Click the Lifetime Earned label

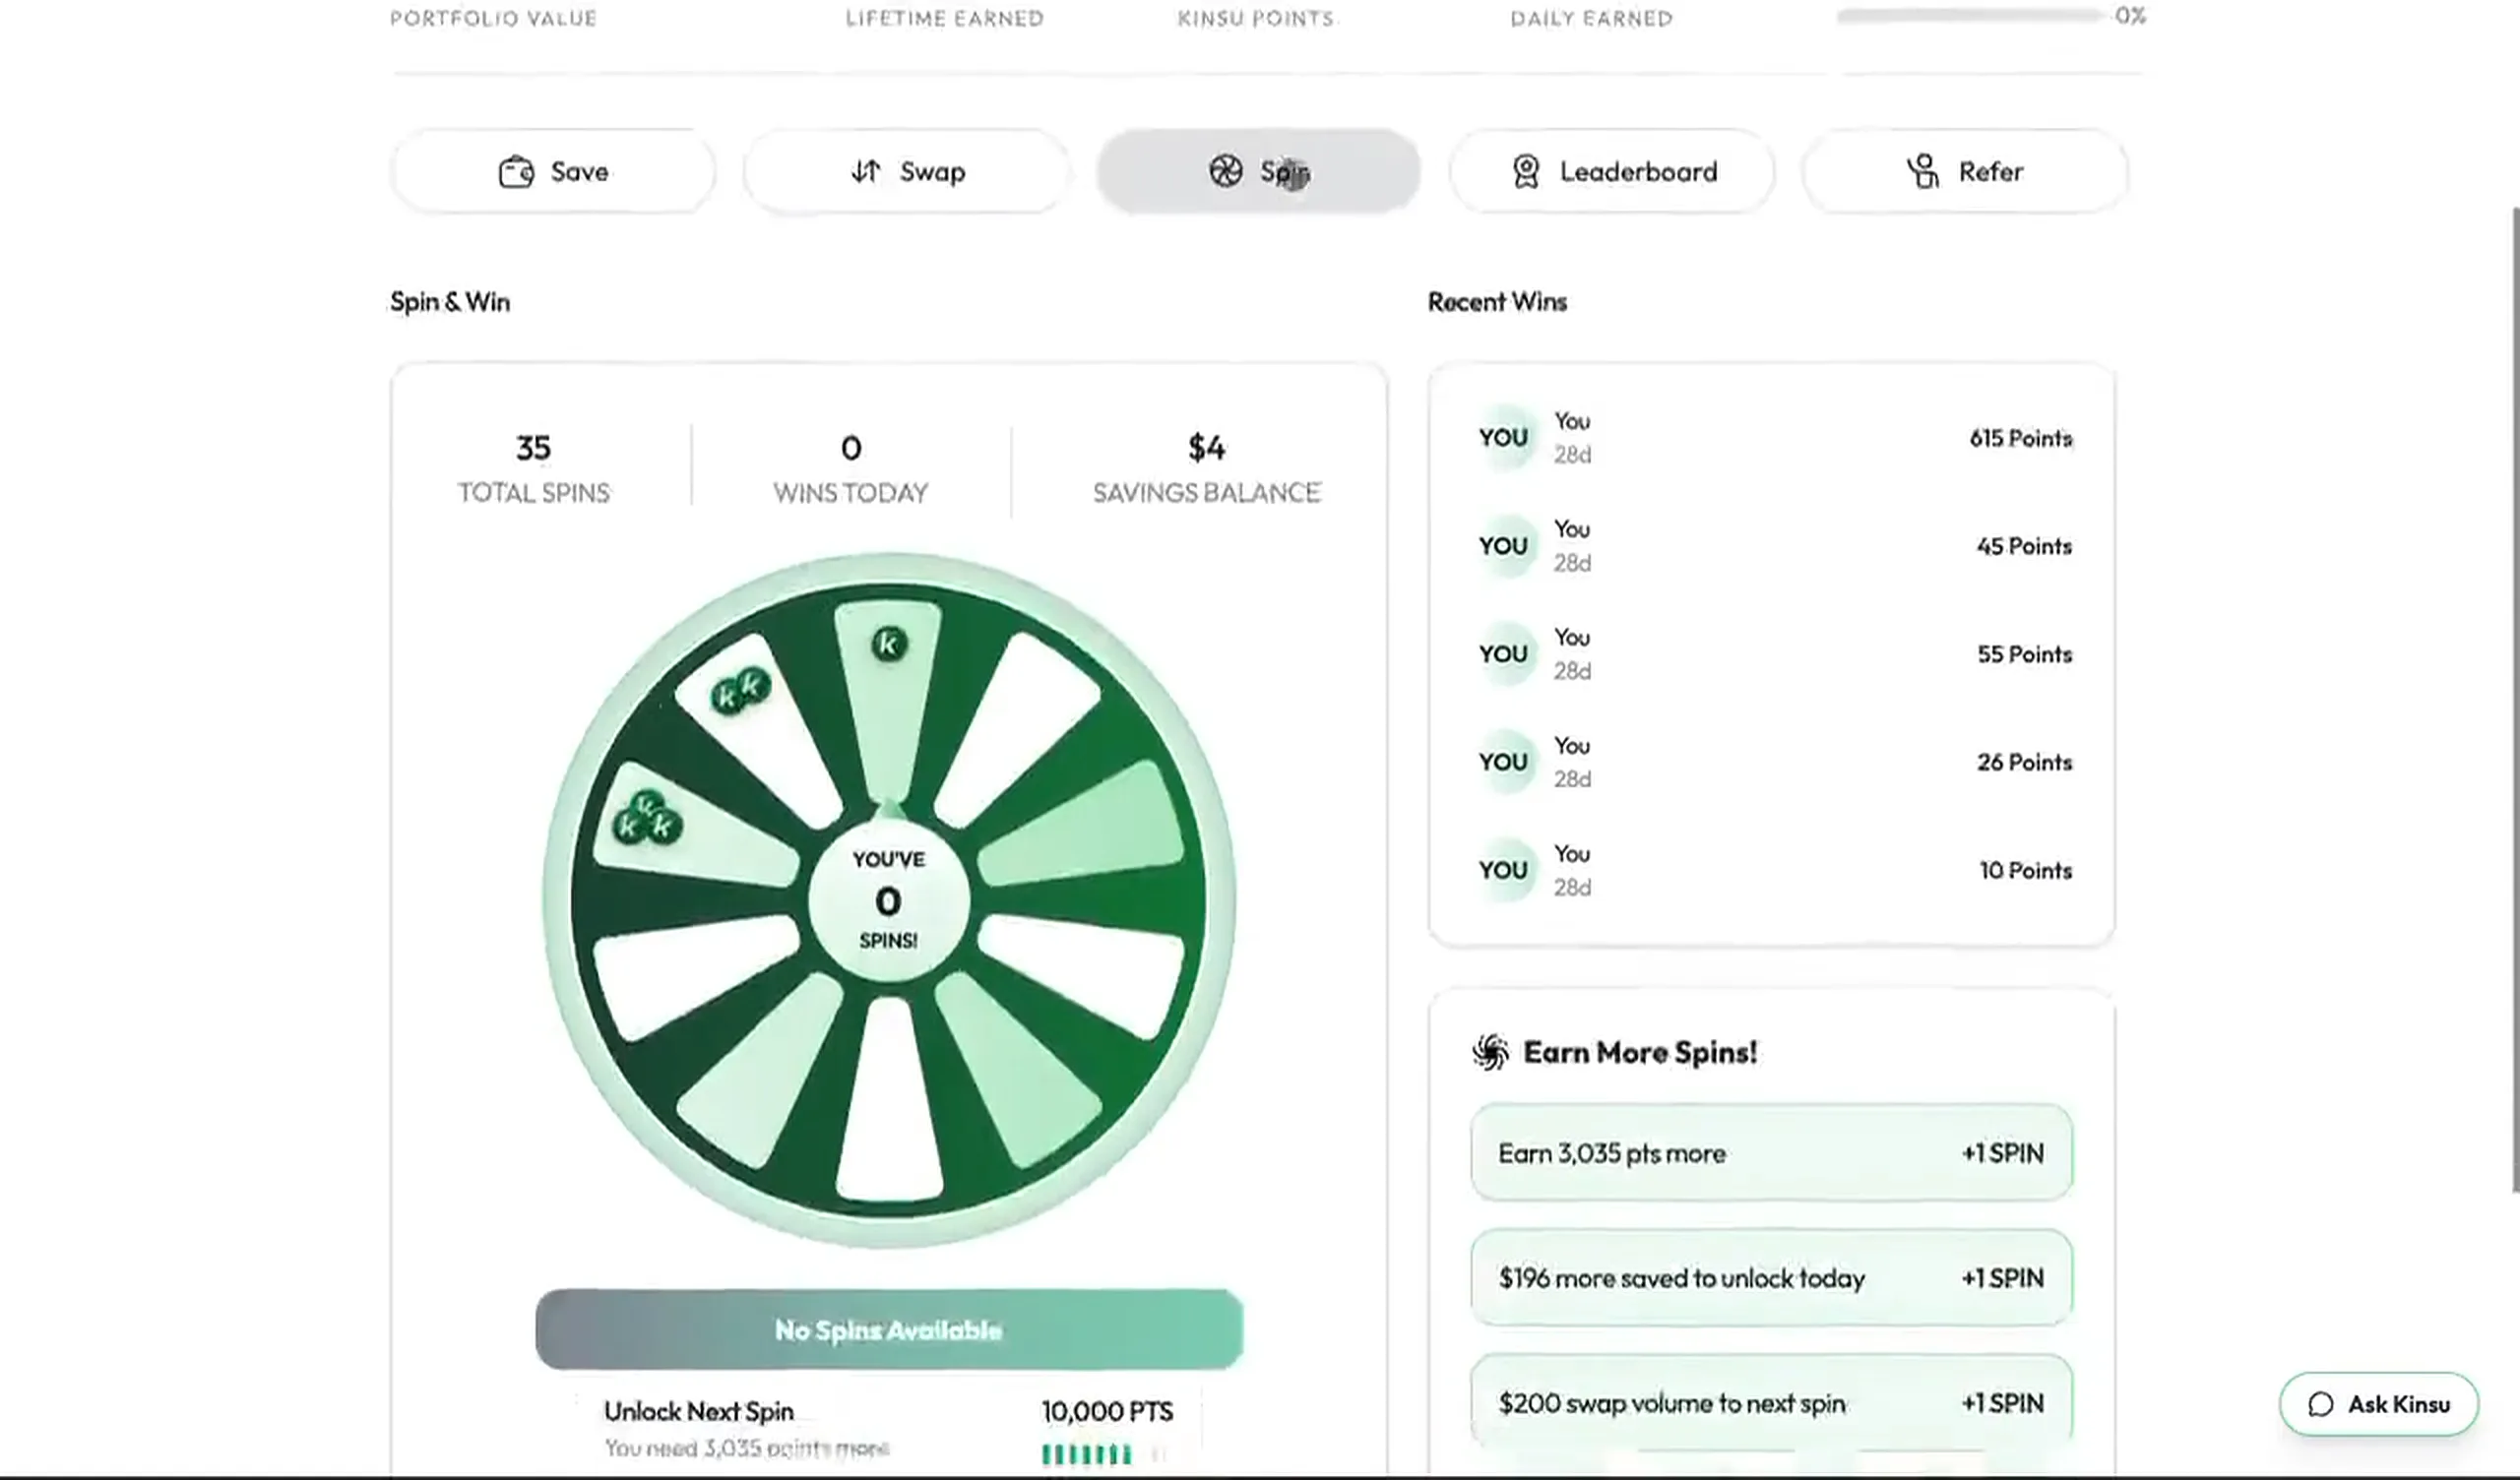tap(944, 18)
